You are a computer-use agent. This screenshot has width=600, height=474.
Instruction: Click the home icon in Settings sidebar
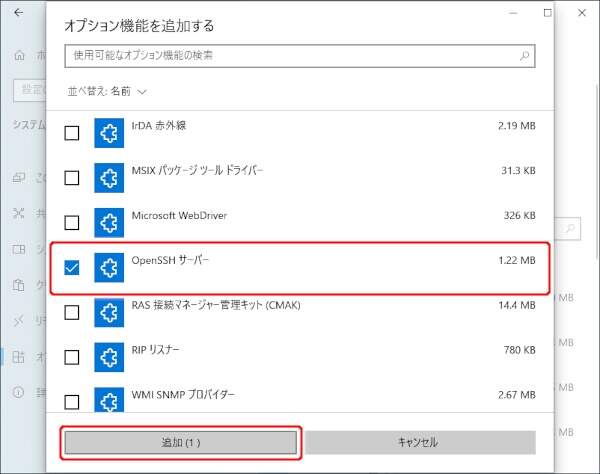click(19, 56)
